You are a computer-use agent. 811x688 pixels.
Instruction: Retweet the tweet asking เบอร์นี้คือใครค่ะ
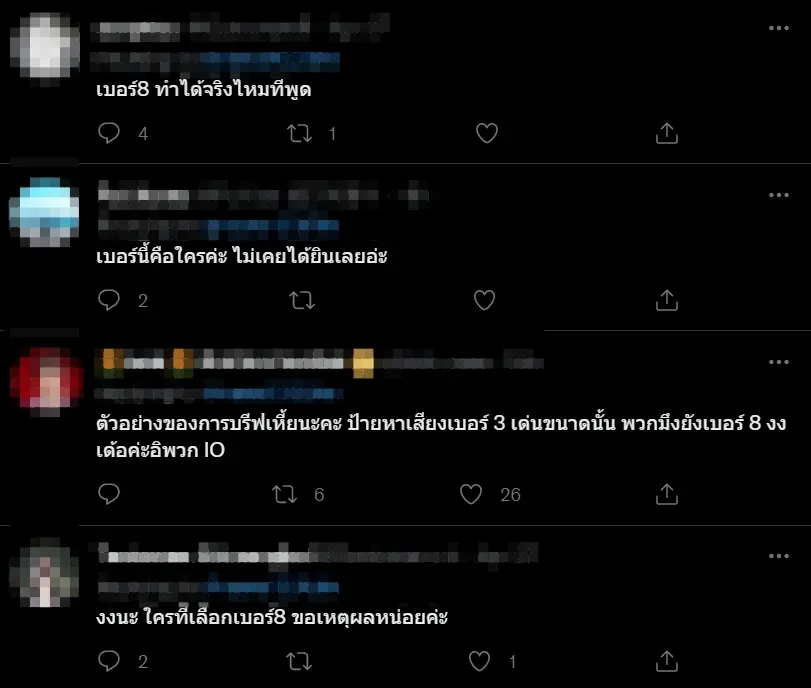coord(302,300)
